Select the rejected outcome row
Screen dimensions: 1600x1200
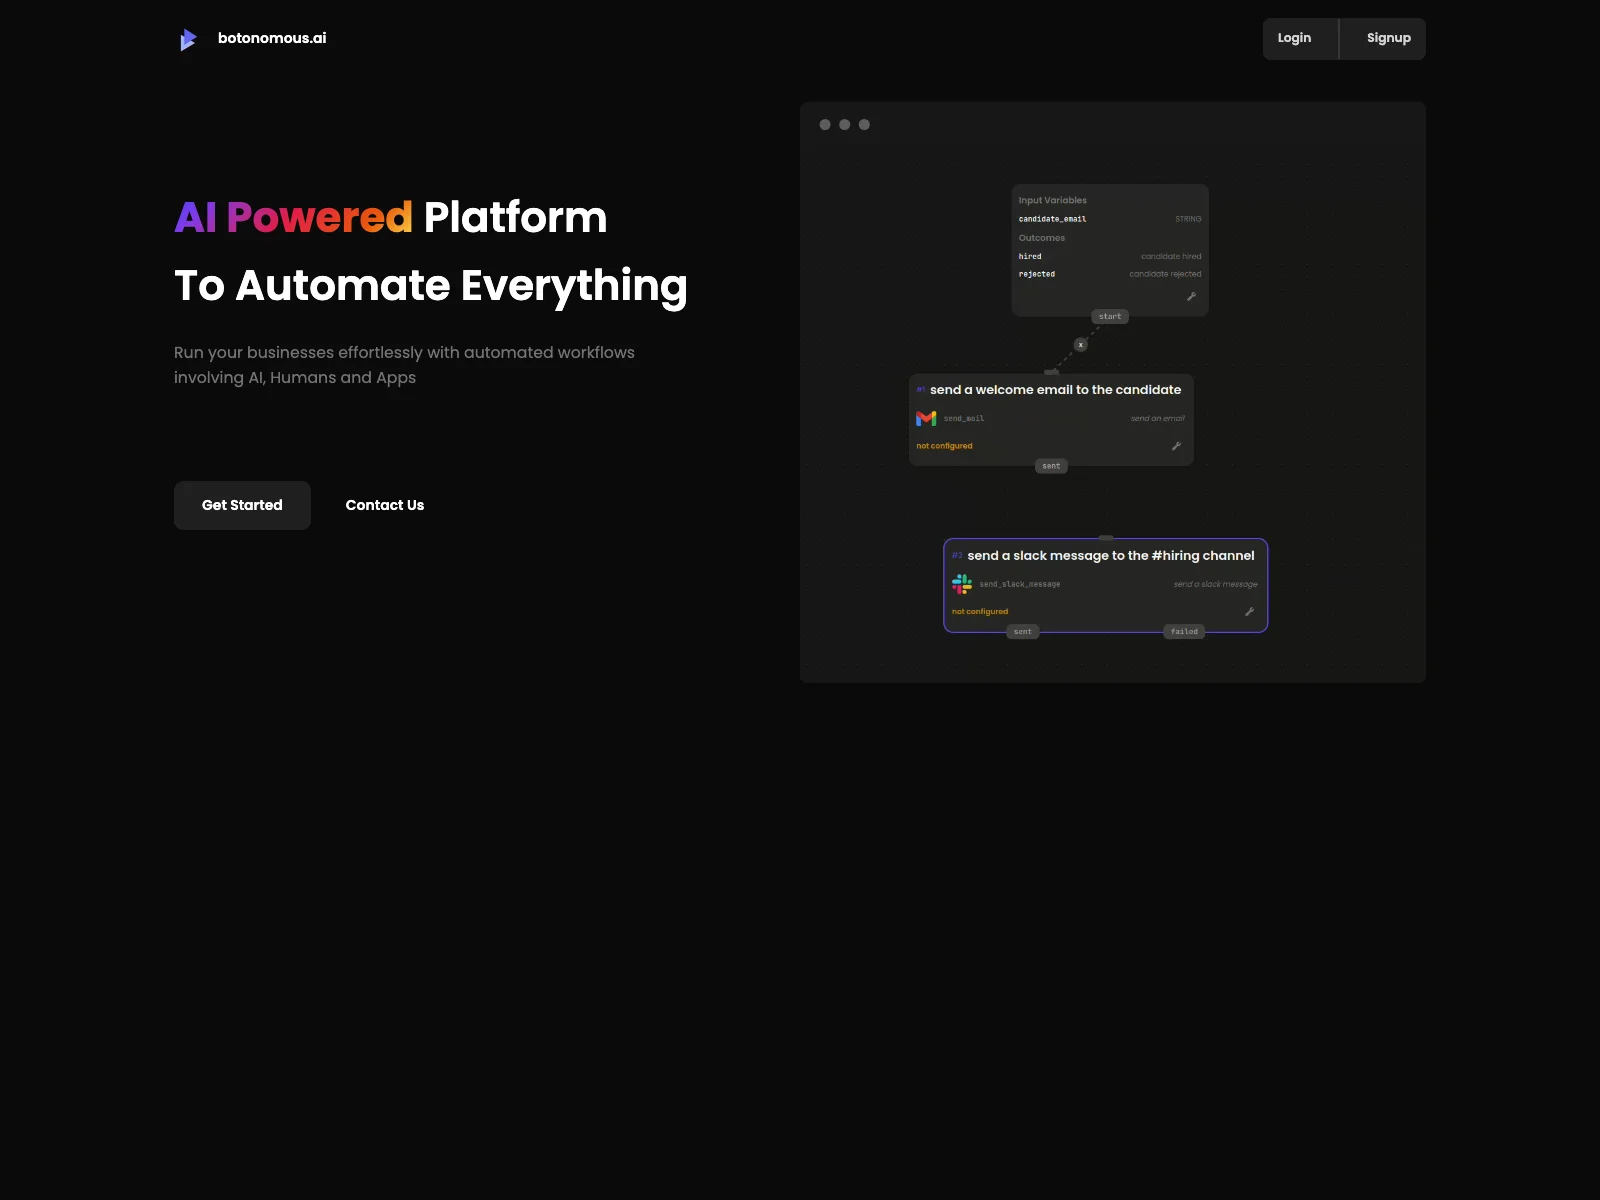1110,274
